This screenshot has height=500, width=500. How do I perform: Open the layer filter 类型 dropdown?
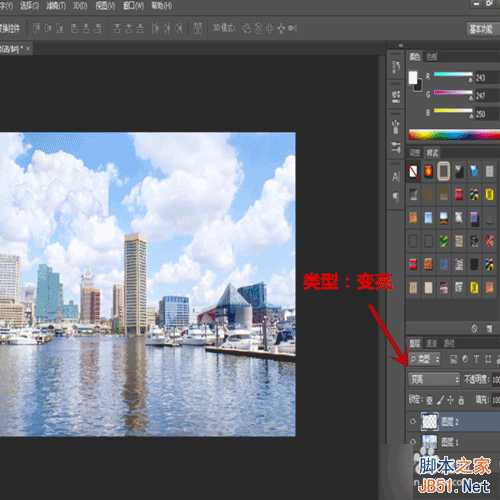pos(425,359)
